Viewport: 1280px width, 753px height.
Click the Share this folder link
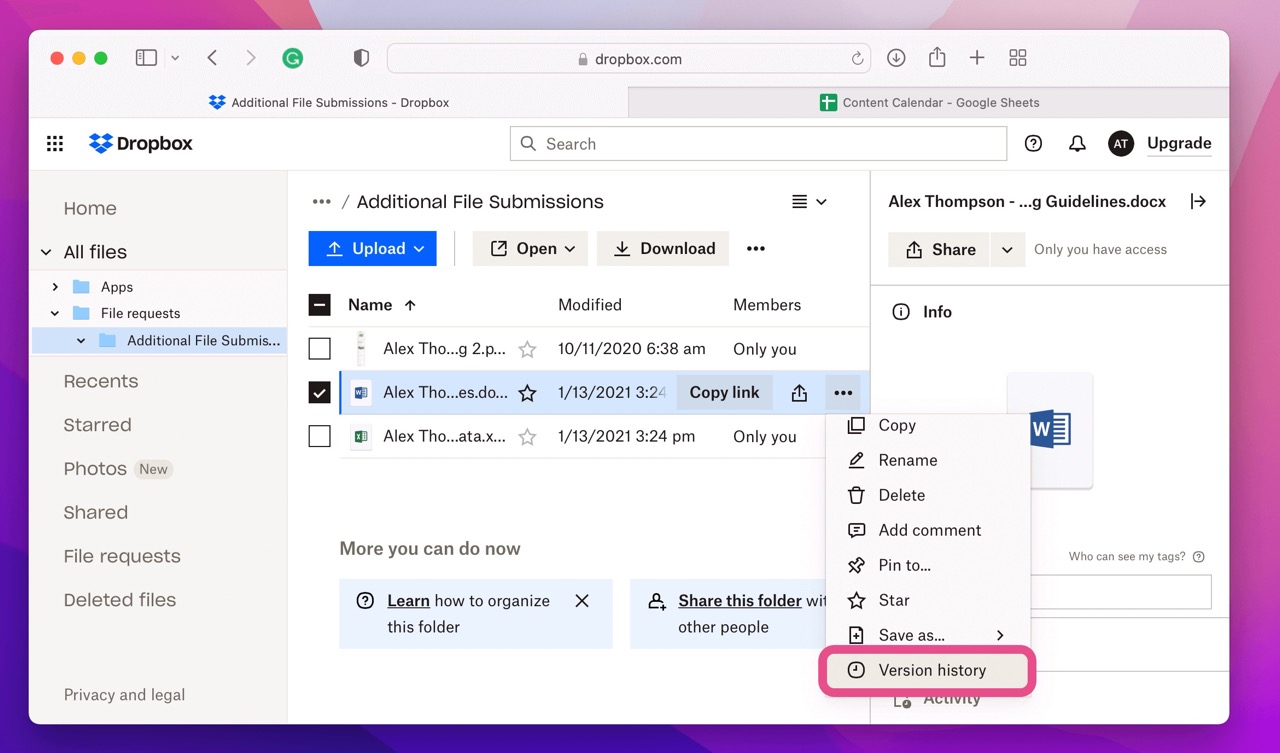pos(740,601)
